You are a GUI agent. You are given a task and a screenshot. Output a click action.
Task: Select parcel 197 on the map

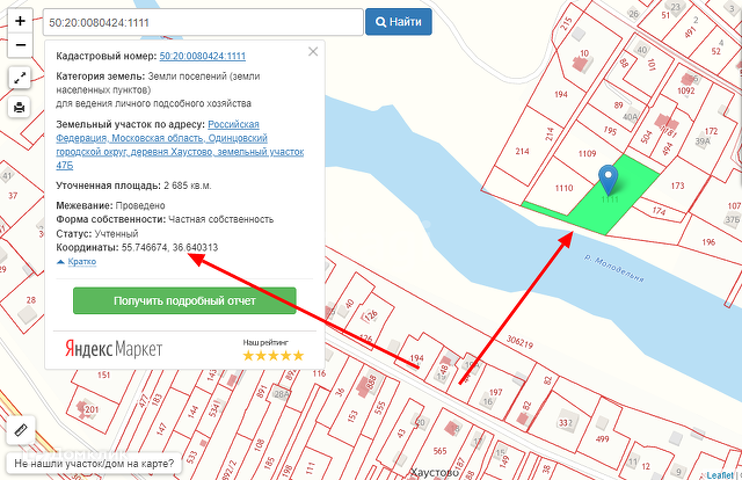495,392
